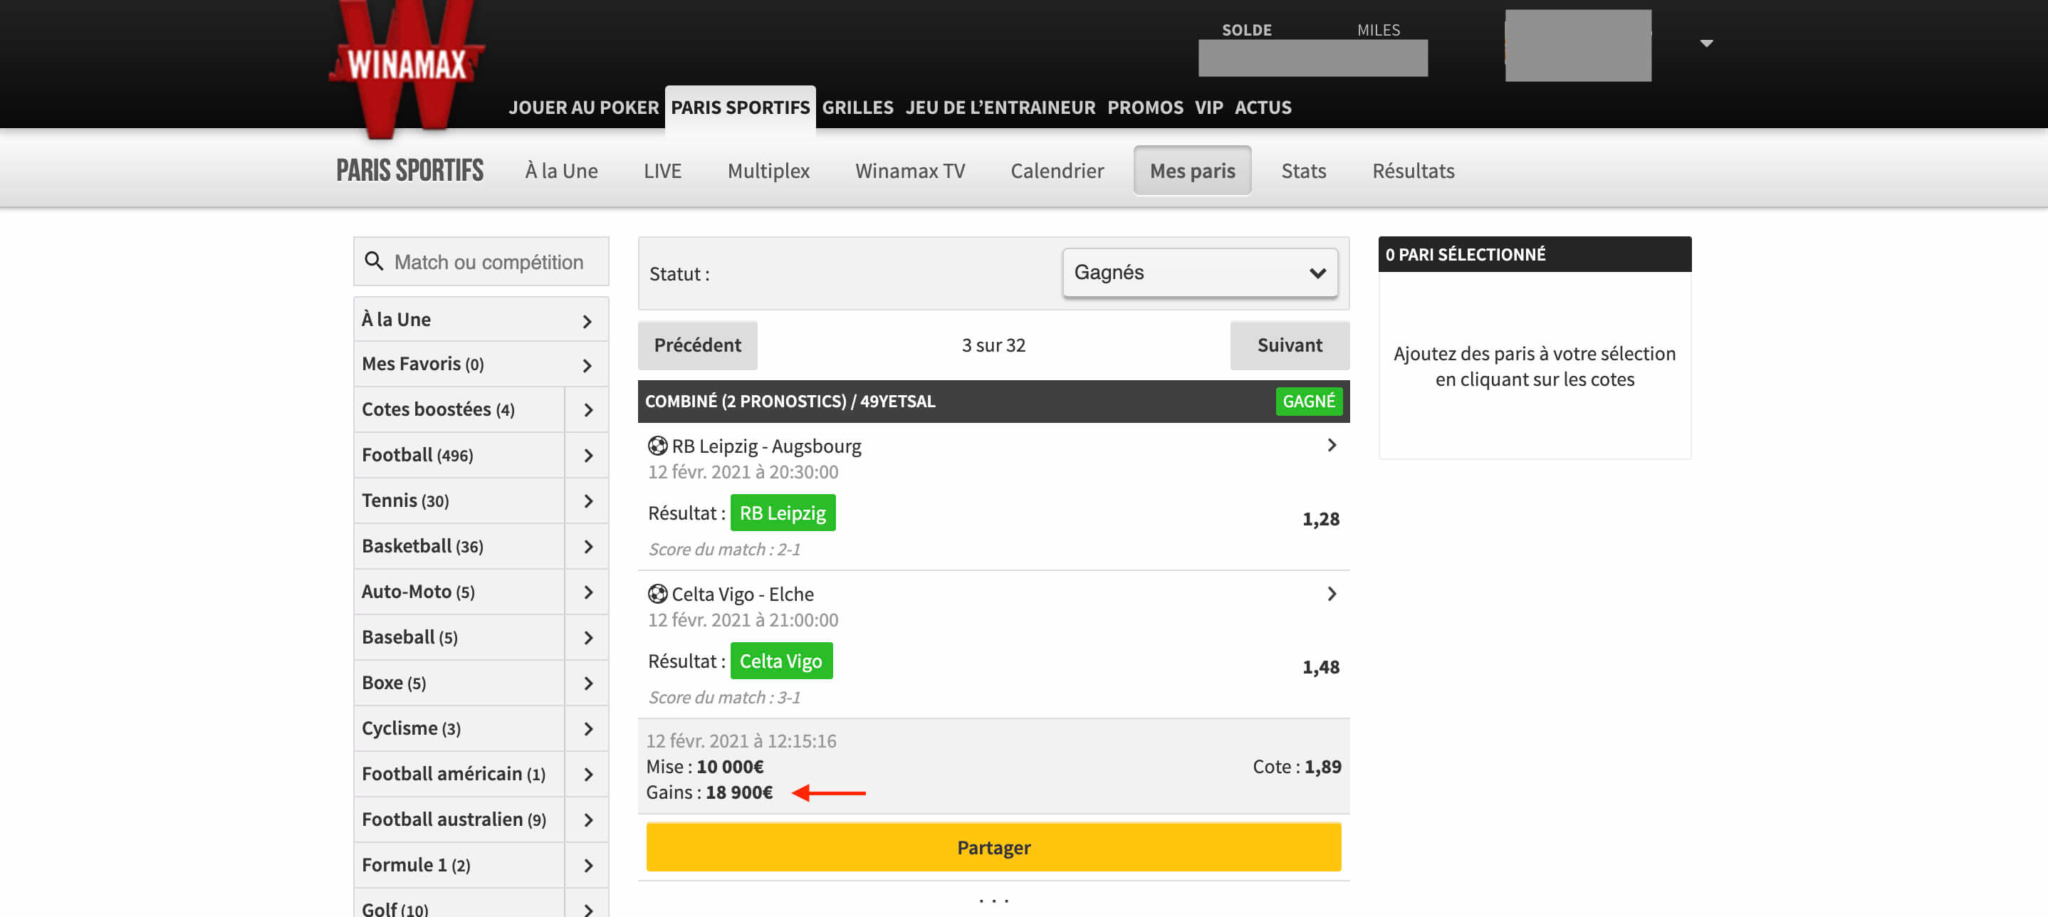Viewport: 2048px width, 917px height.
Task: Click the Celta Vigo - Elche match title
Action: [743, 594]
